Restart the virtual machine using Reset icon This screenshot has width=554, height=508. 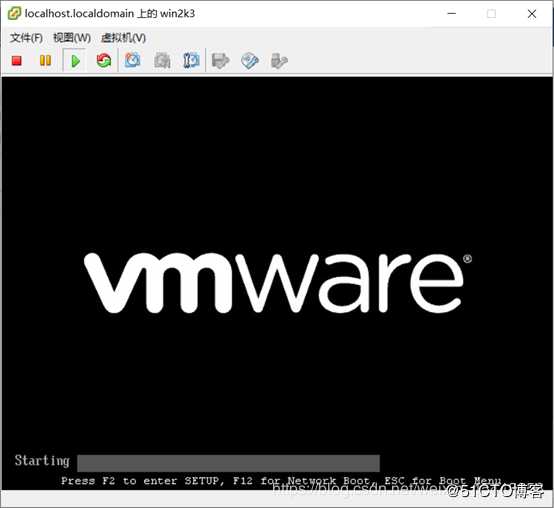104,61
